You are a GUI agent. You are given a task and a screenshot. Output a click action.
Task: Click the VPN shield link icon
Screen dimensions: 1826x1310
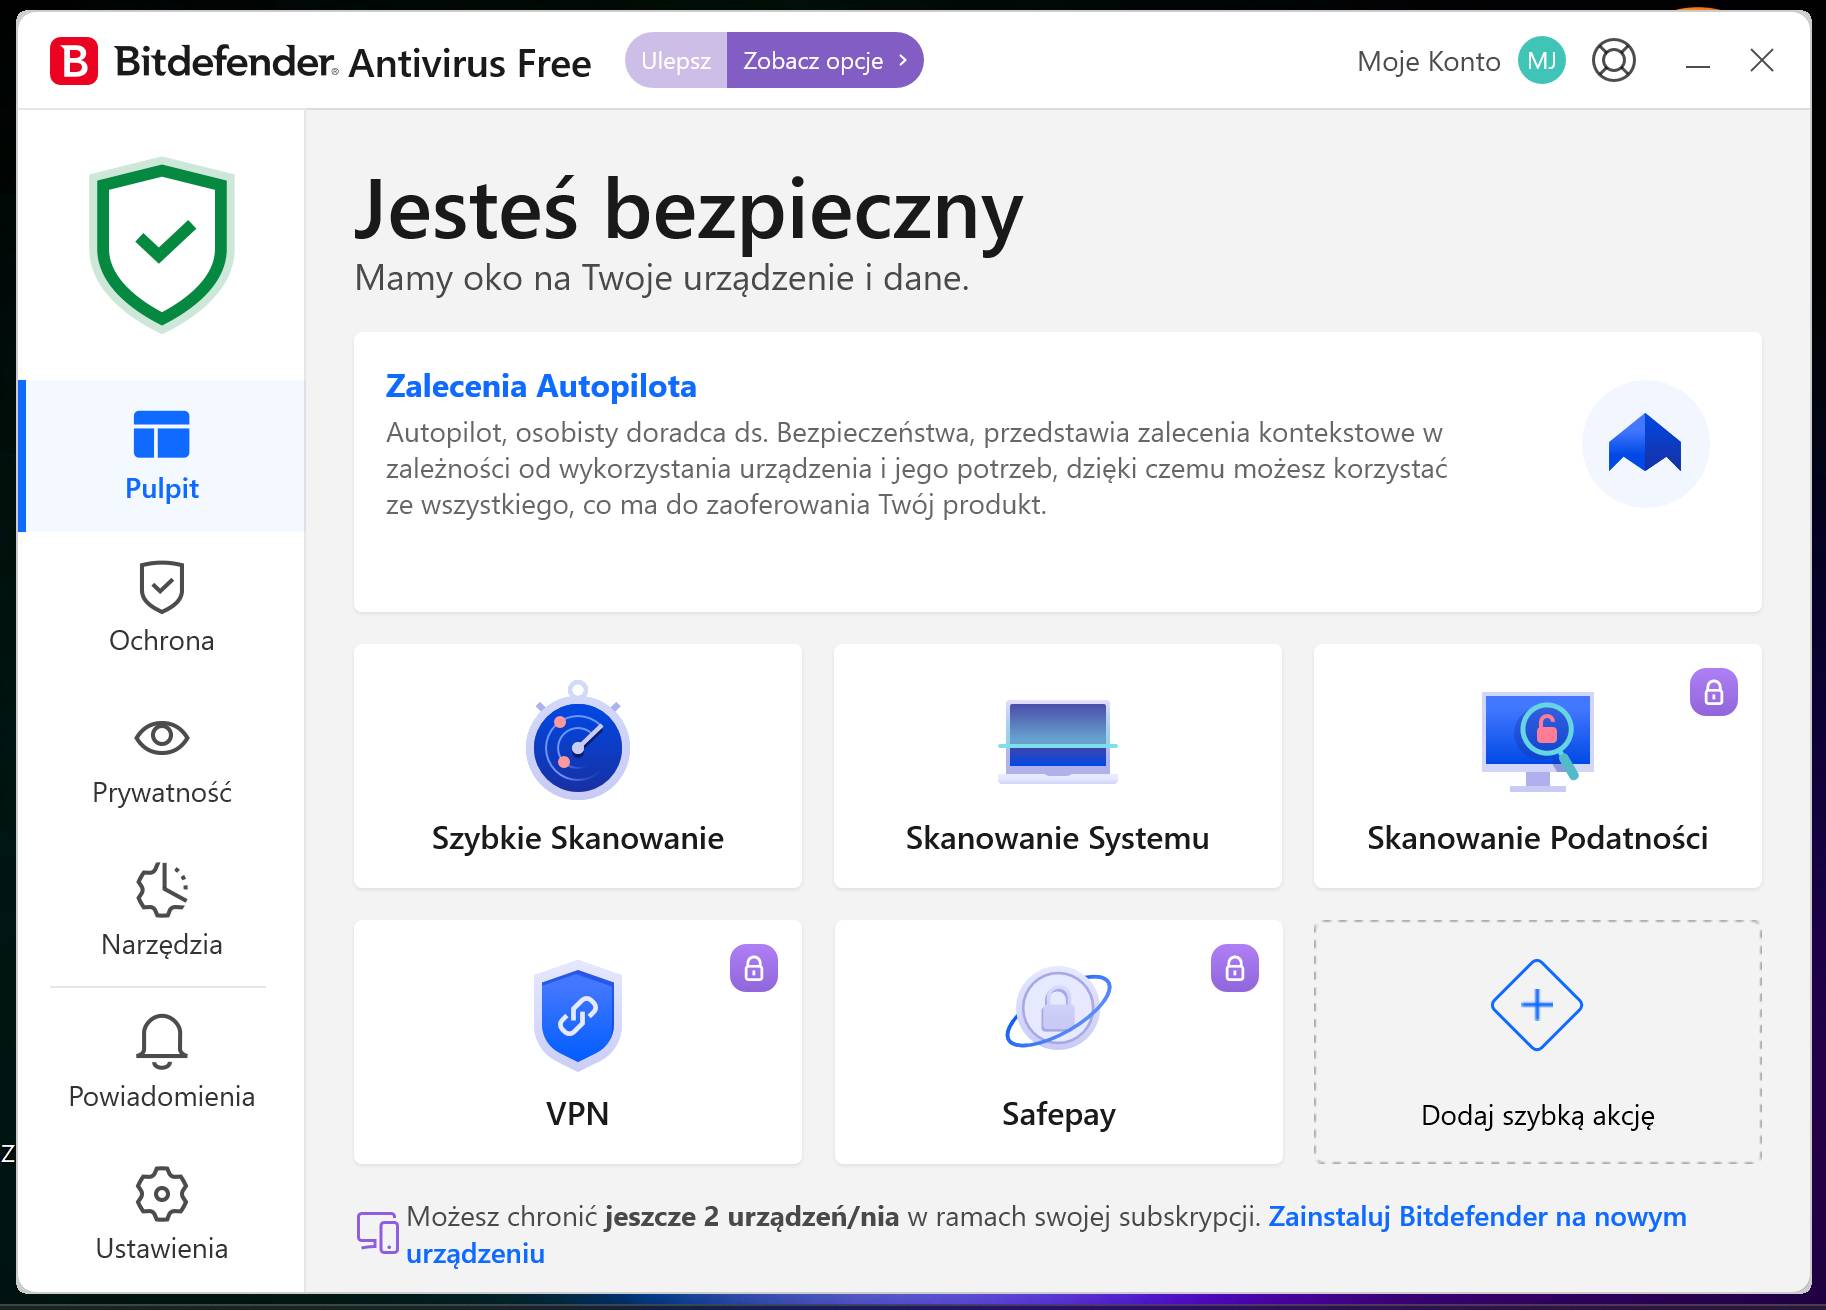click(x=577, y=1015)
